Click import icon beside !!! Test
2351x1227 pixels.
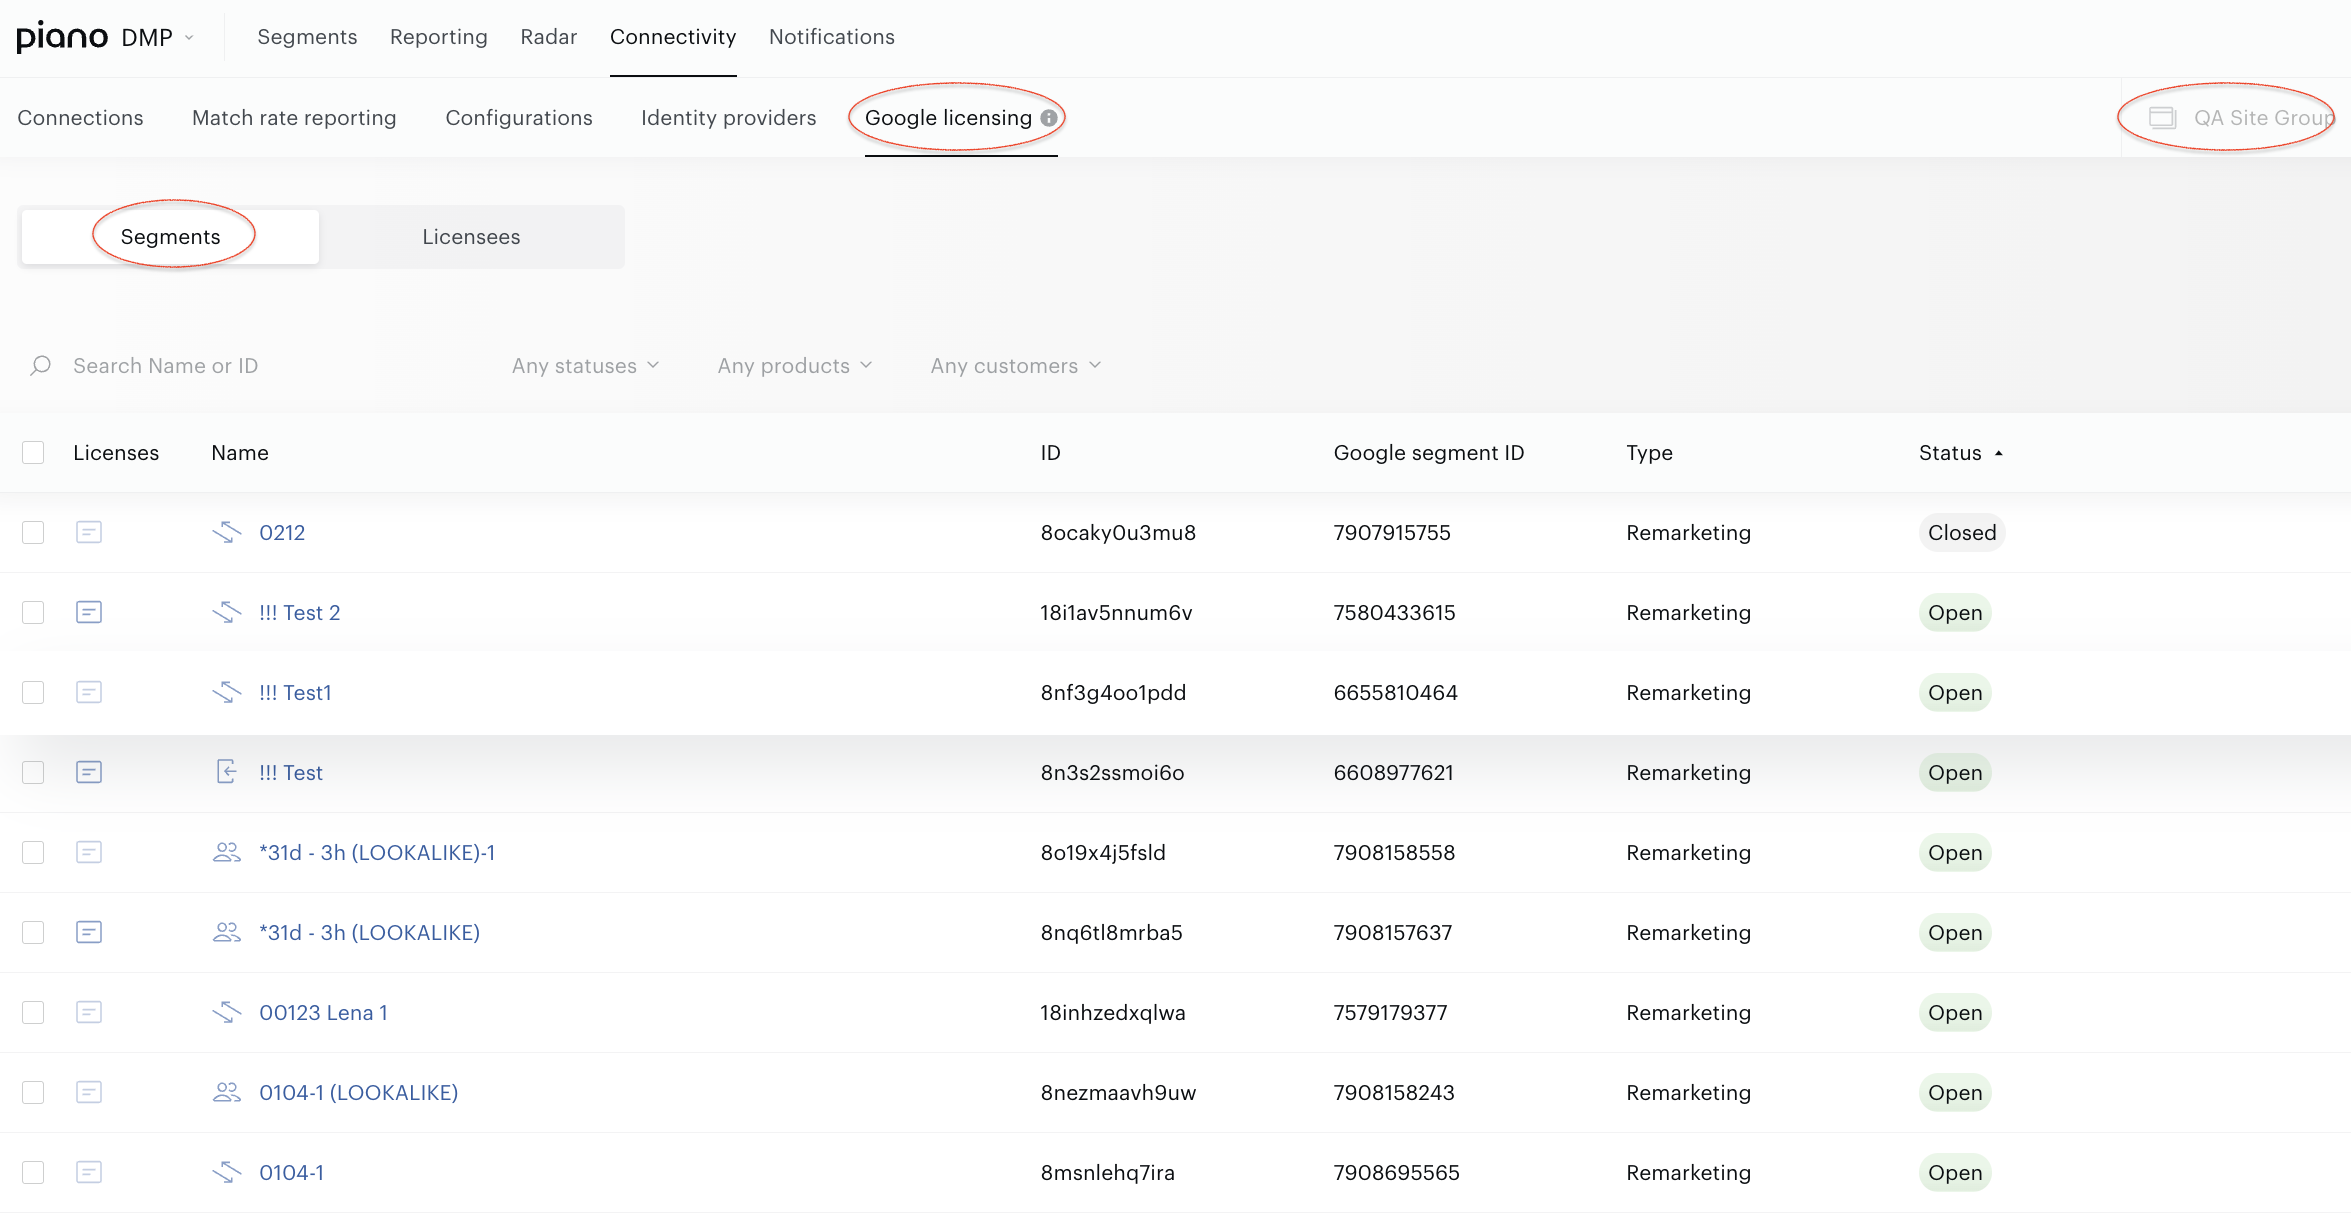(x=227, y=772)
